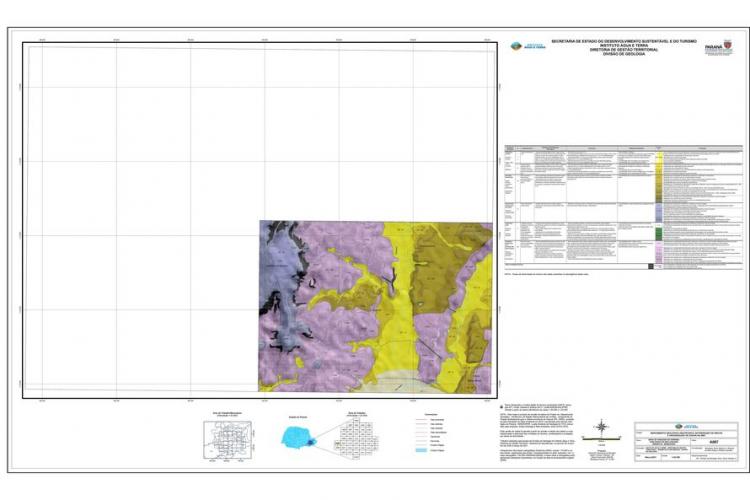This screenshot has width=750, height=500.
Task: Select the blue-lavender swatch in the legend table
Action: (659, 212)
